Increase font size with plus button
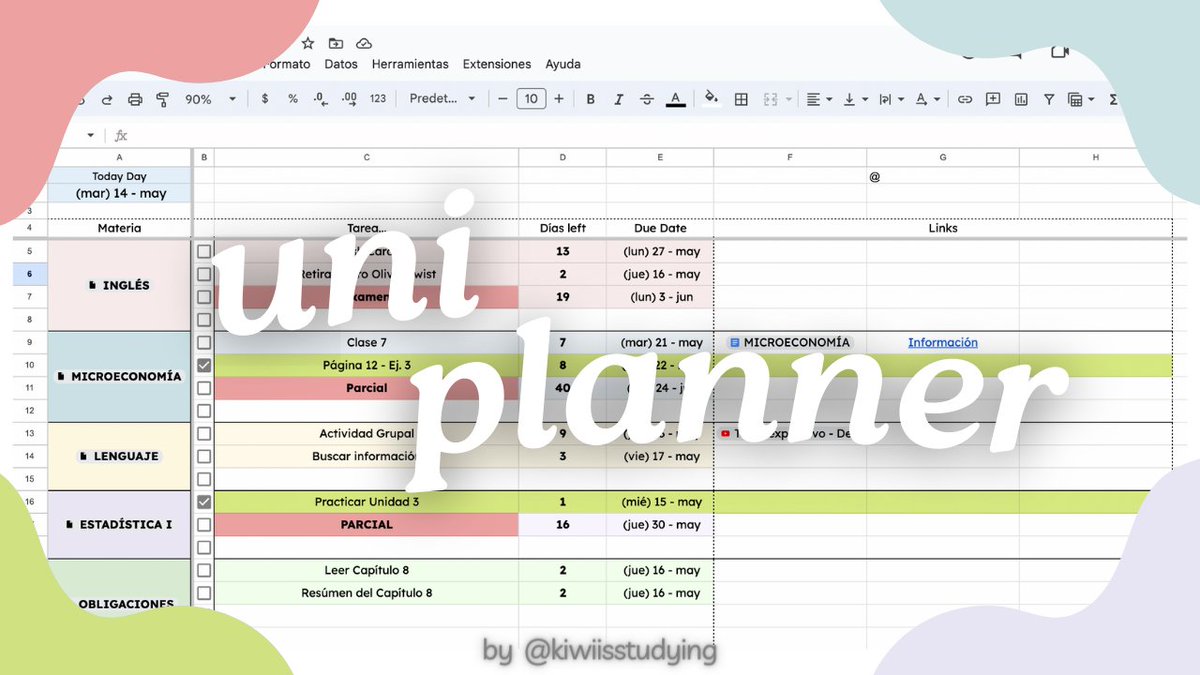Viewport: 1200px width, 675px height. point(559,99)
